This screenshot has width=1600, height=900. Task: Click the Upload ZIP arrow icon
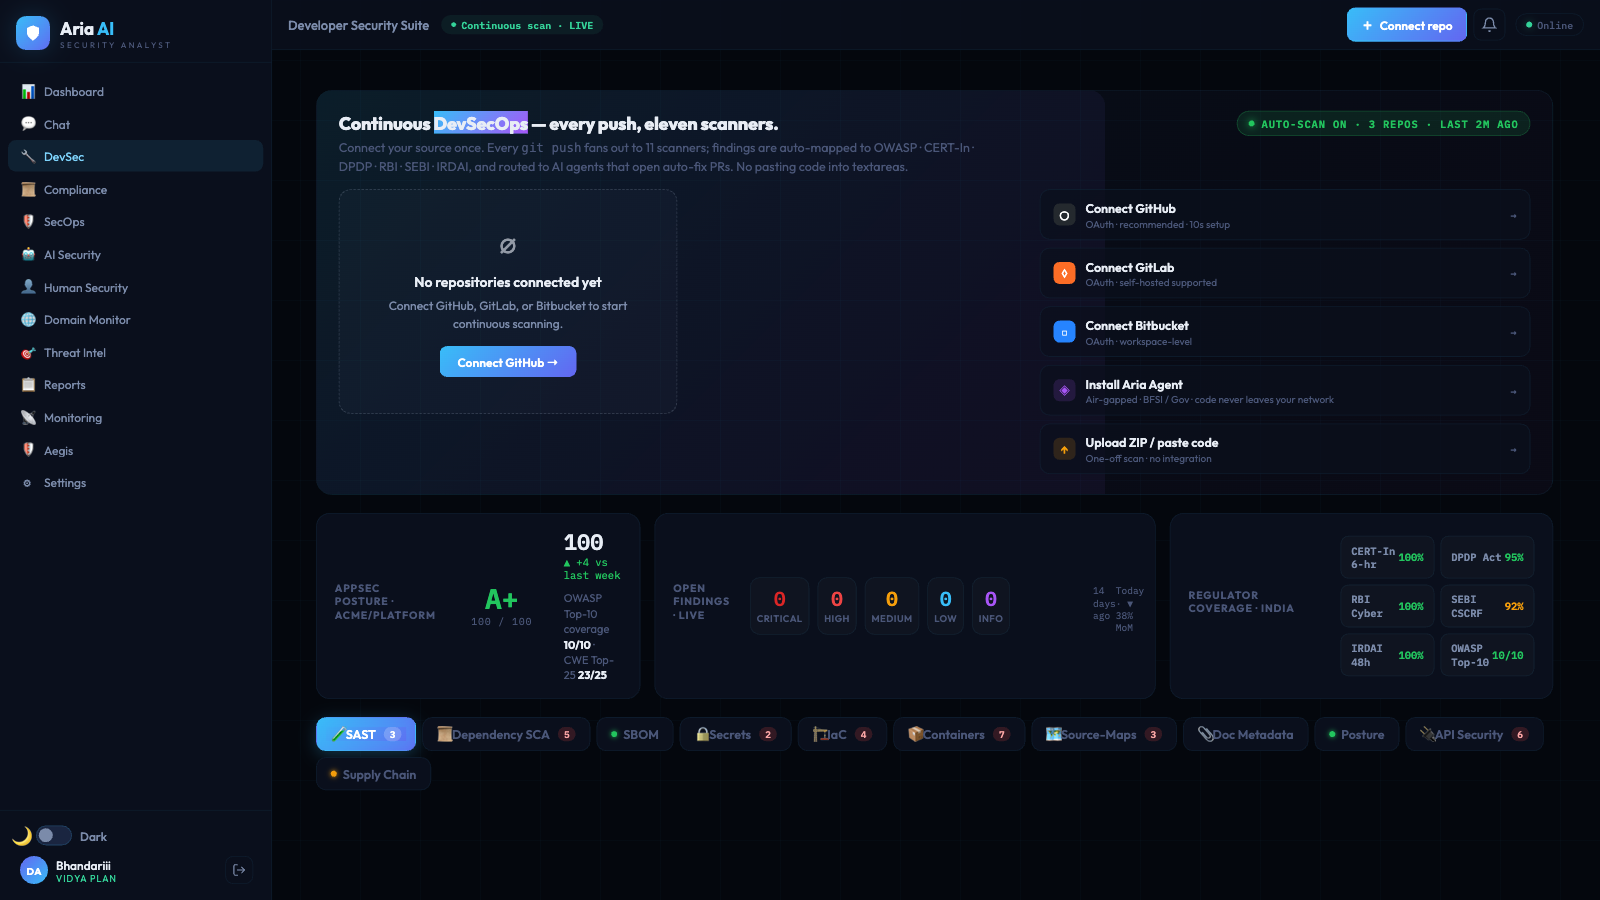point(1064,449)
